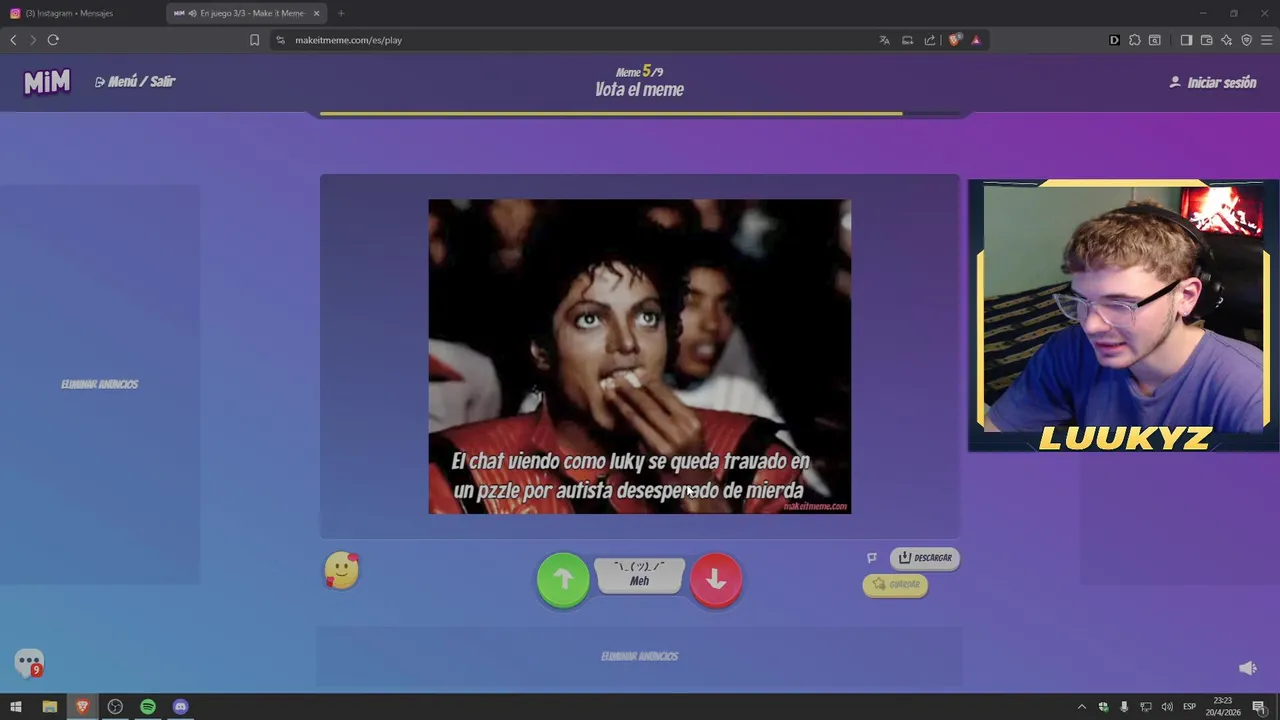Click the D extension icon
Screen dimensions: 1280x720
click(x=1114, y=40)
